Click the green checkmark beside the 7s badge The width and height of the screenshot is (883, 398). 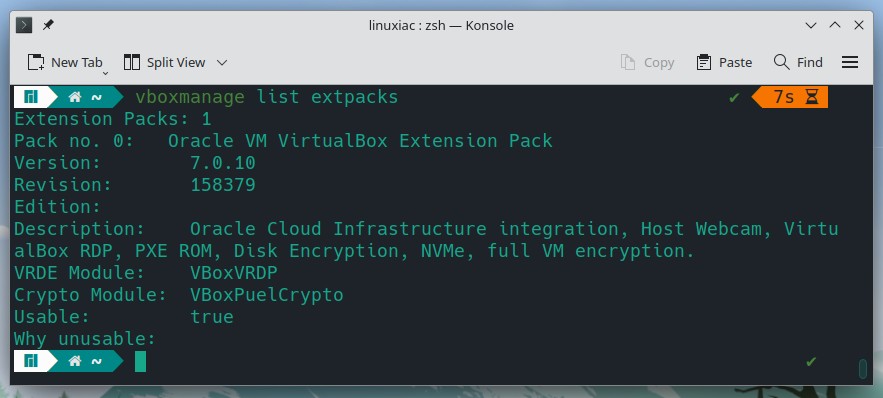click(734, 97)
